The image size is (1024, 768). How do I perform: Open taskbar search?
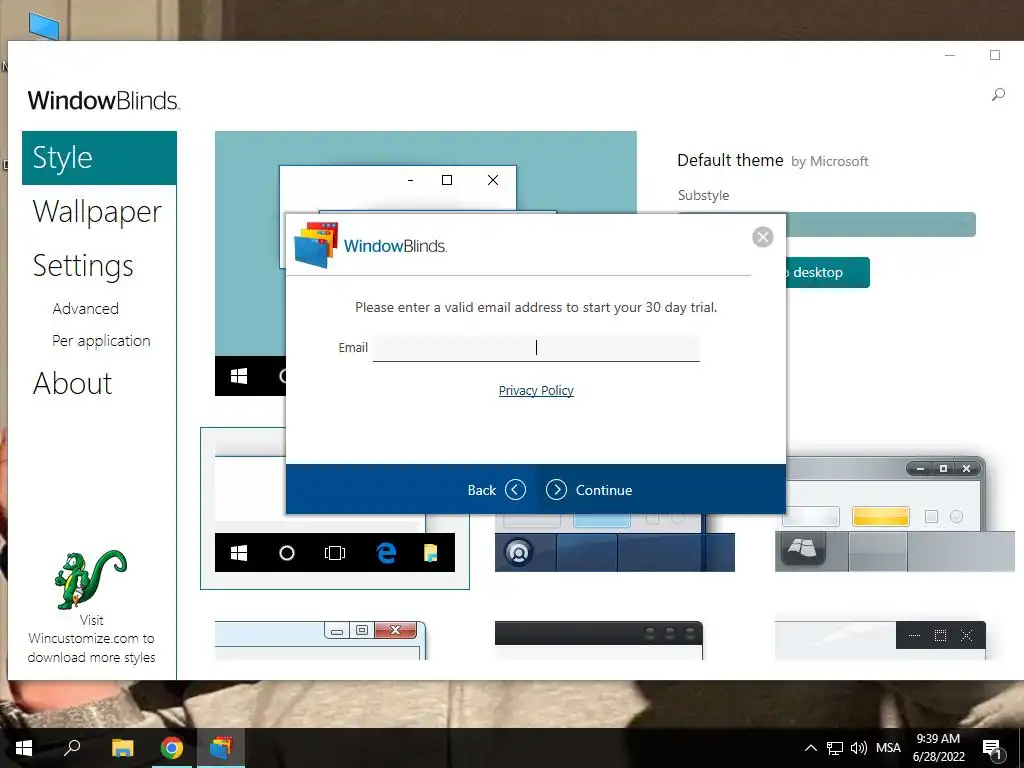72,748
